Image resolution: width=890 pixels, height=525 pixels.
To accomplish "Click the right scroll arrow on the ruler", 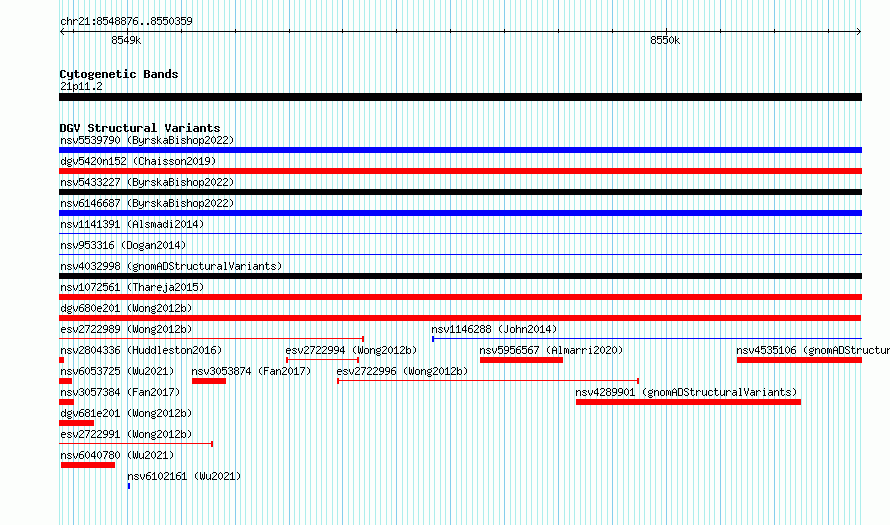I will click(858, 32).
